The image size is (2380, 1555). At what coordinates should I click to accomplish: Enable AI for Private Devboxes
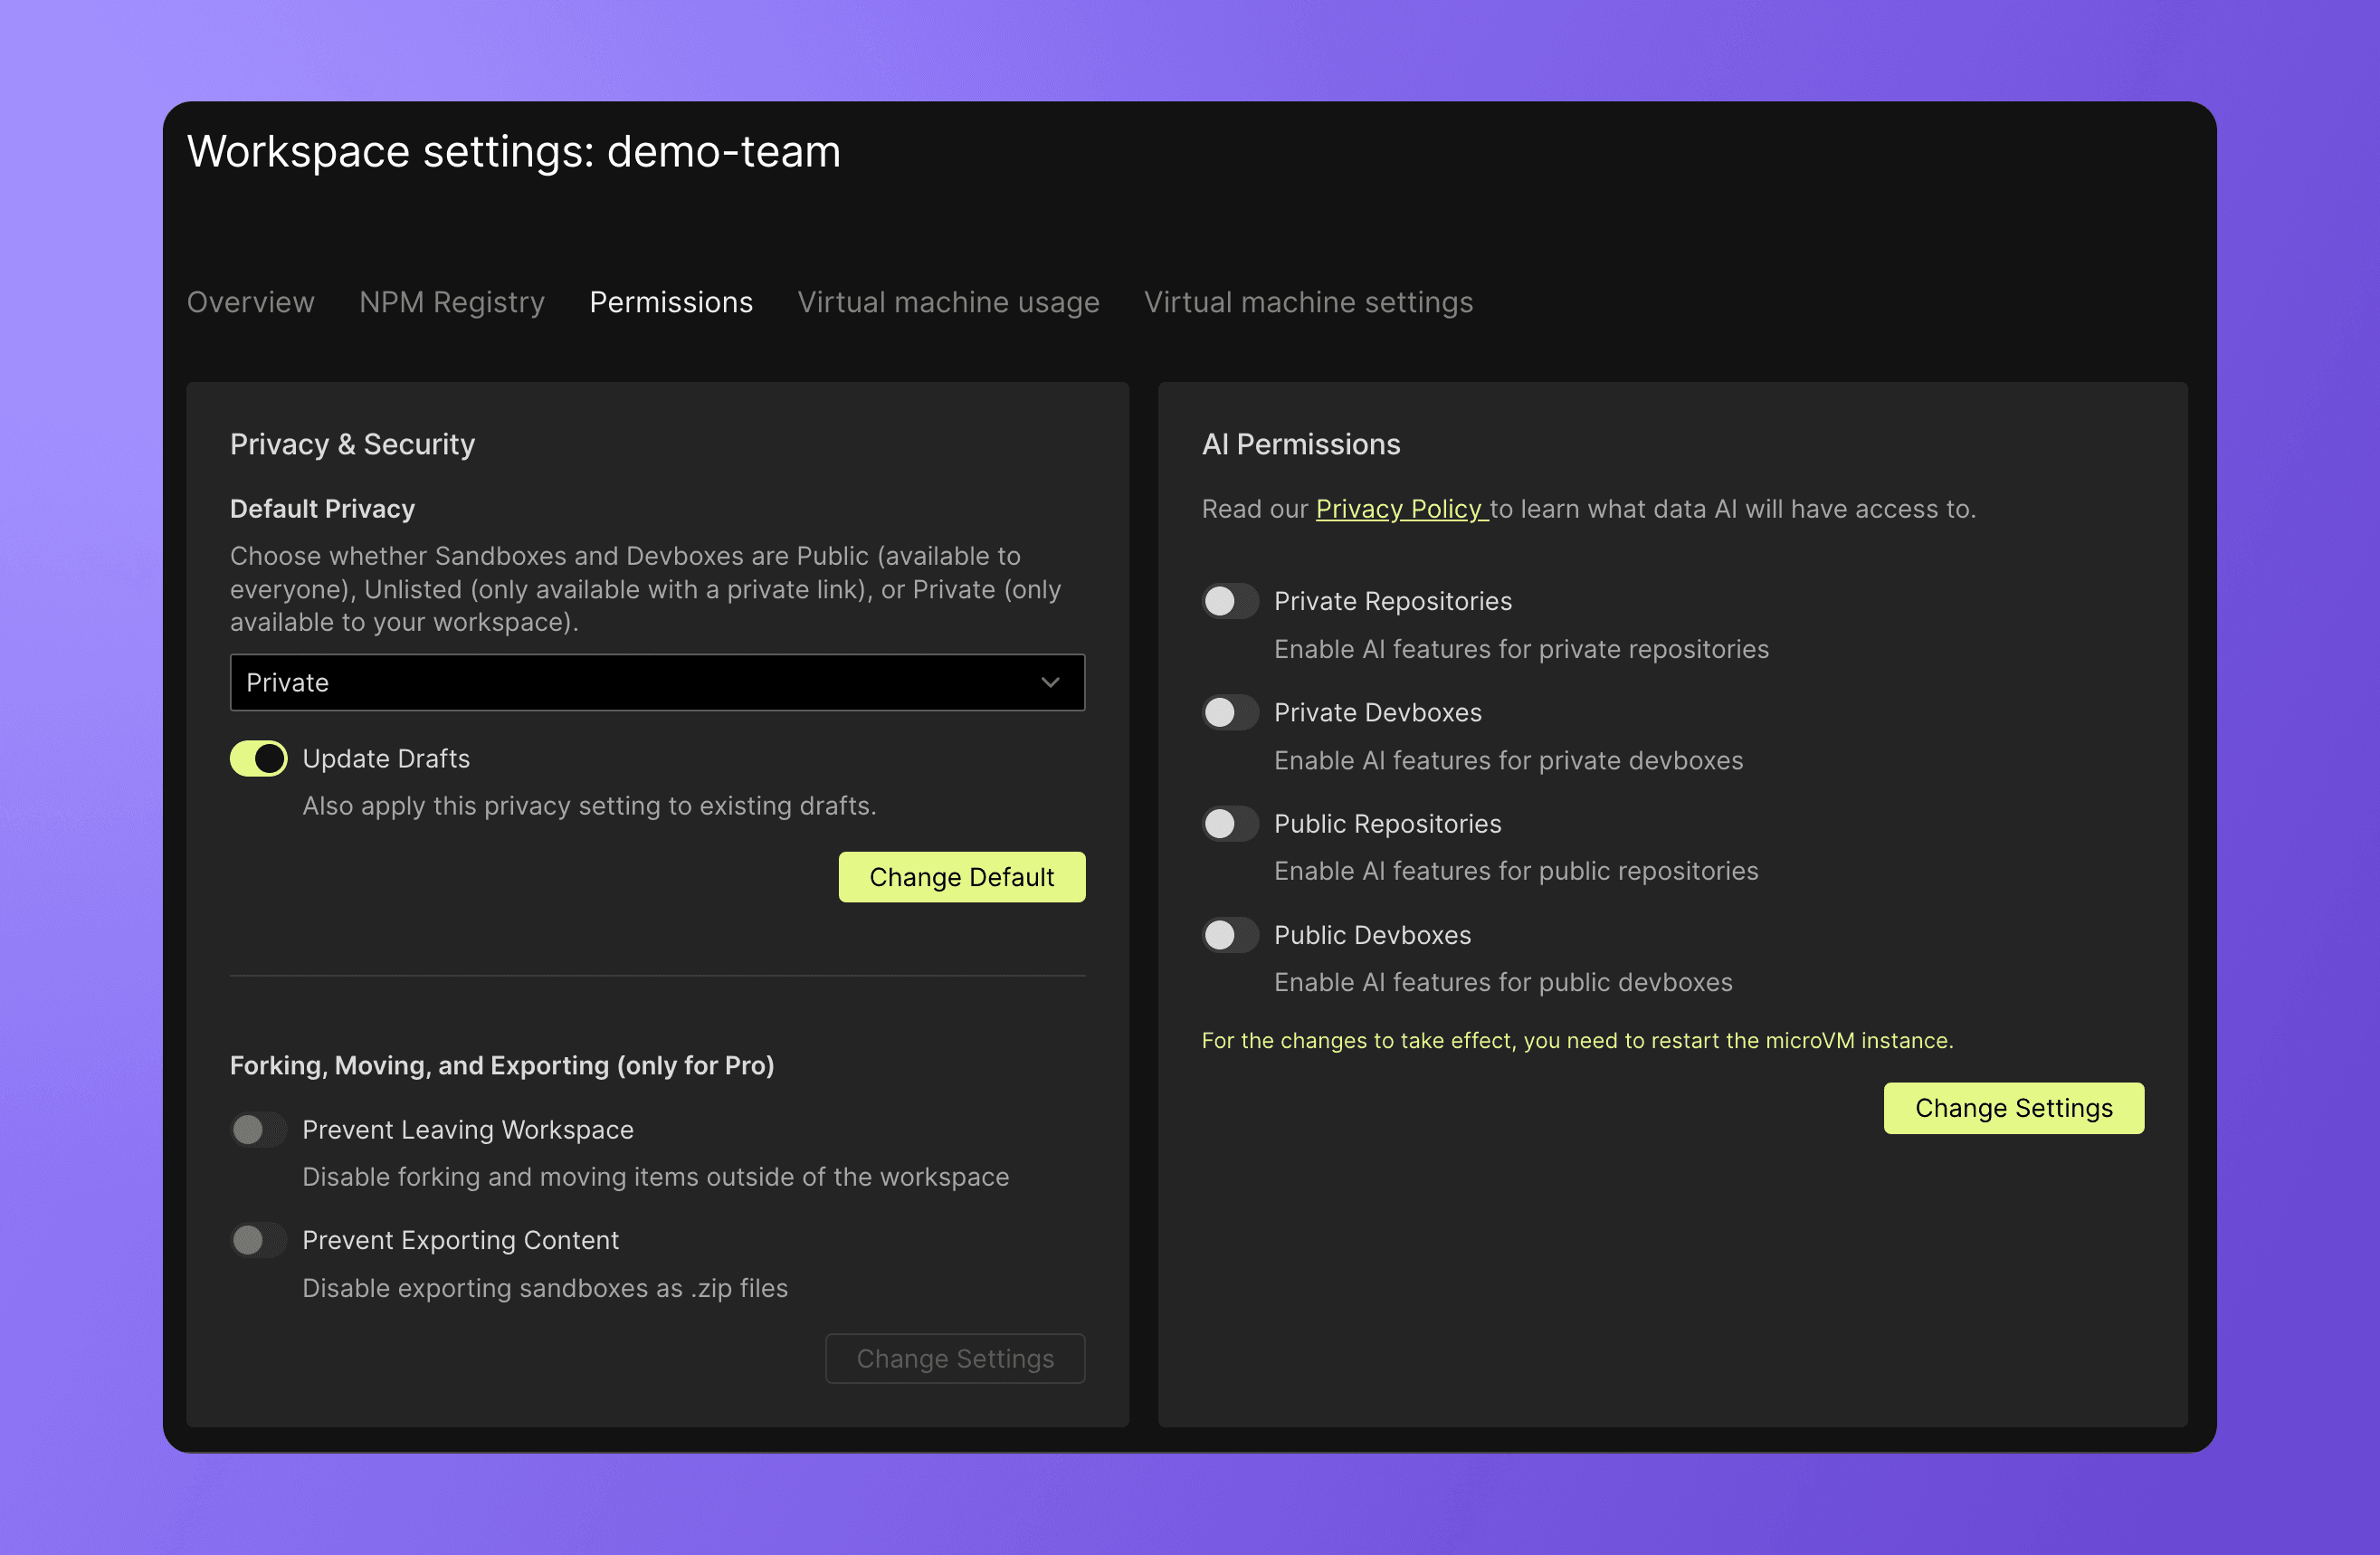pos(1229,713)
